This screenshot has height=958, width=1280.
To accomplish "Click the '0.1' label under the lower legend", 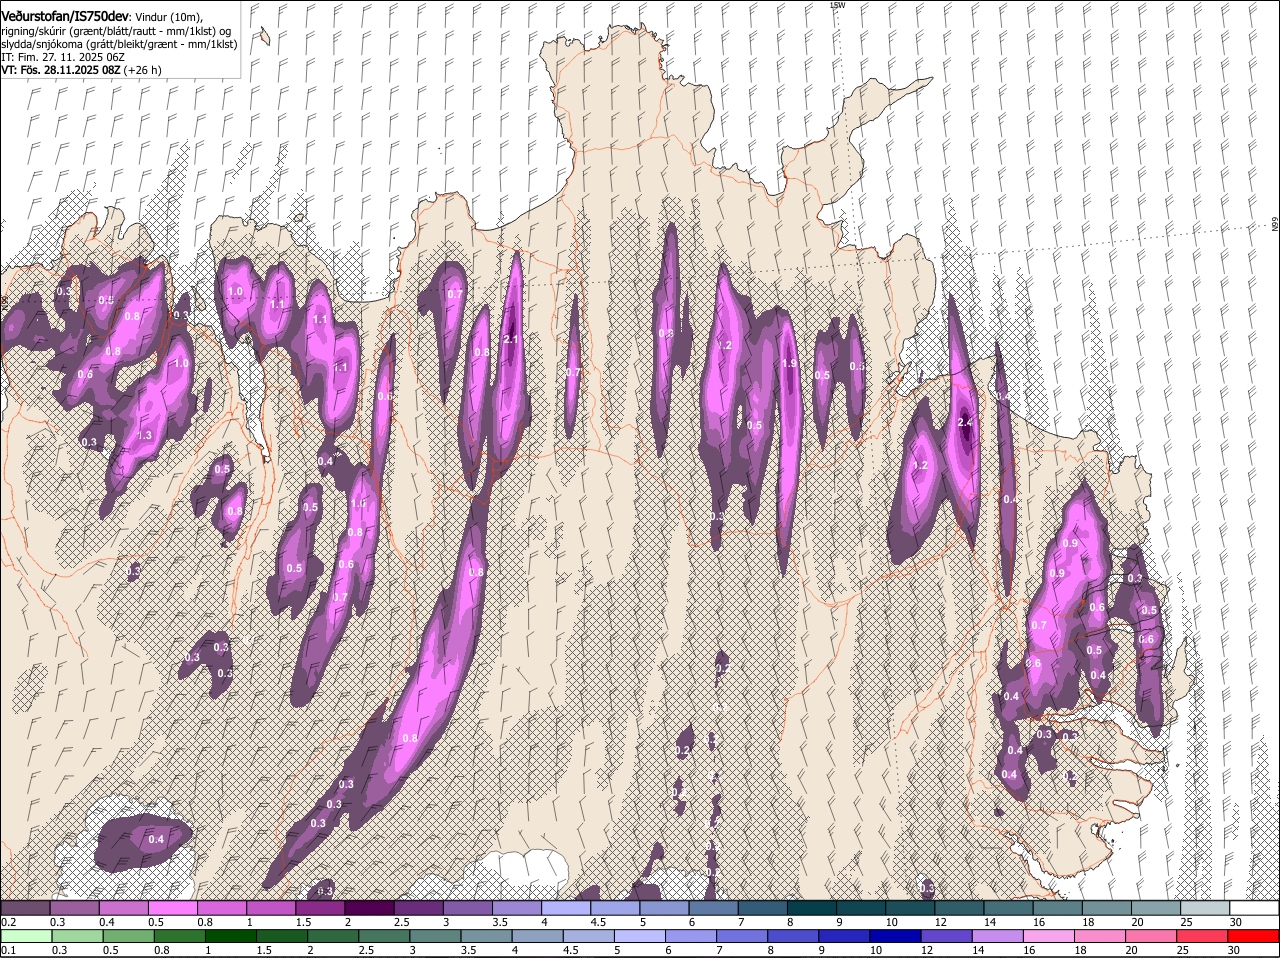I will [8, 950].
